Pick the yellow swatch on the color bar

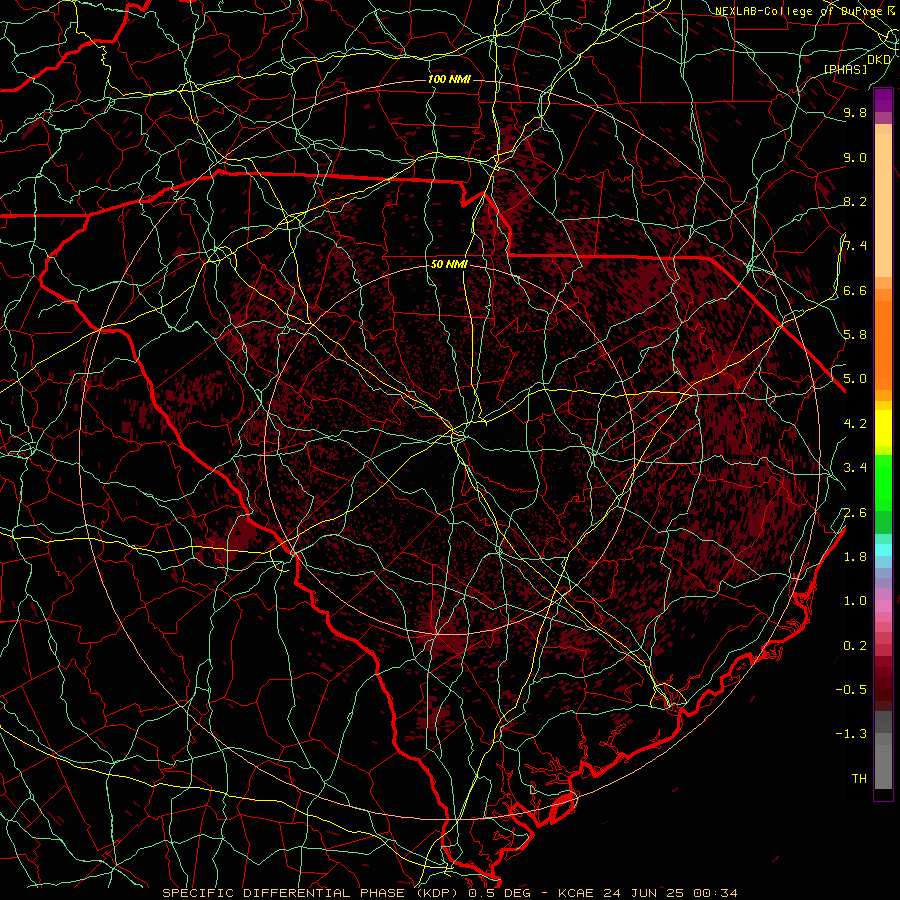883,428
